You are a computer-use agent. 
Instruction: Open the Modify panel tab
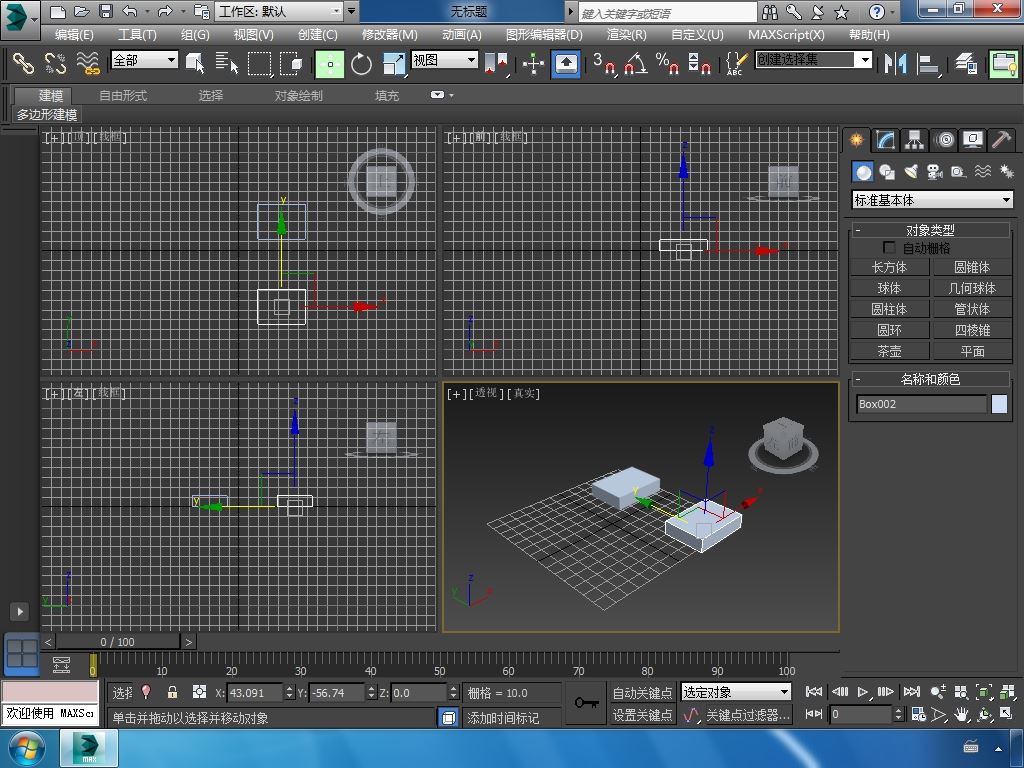point(885,140)
